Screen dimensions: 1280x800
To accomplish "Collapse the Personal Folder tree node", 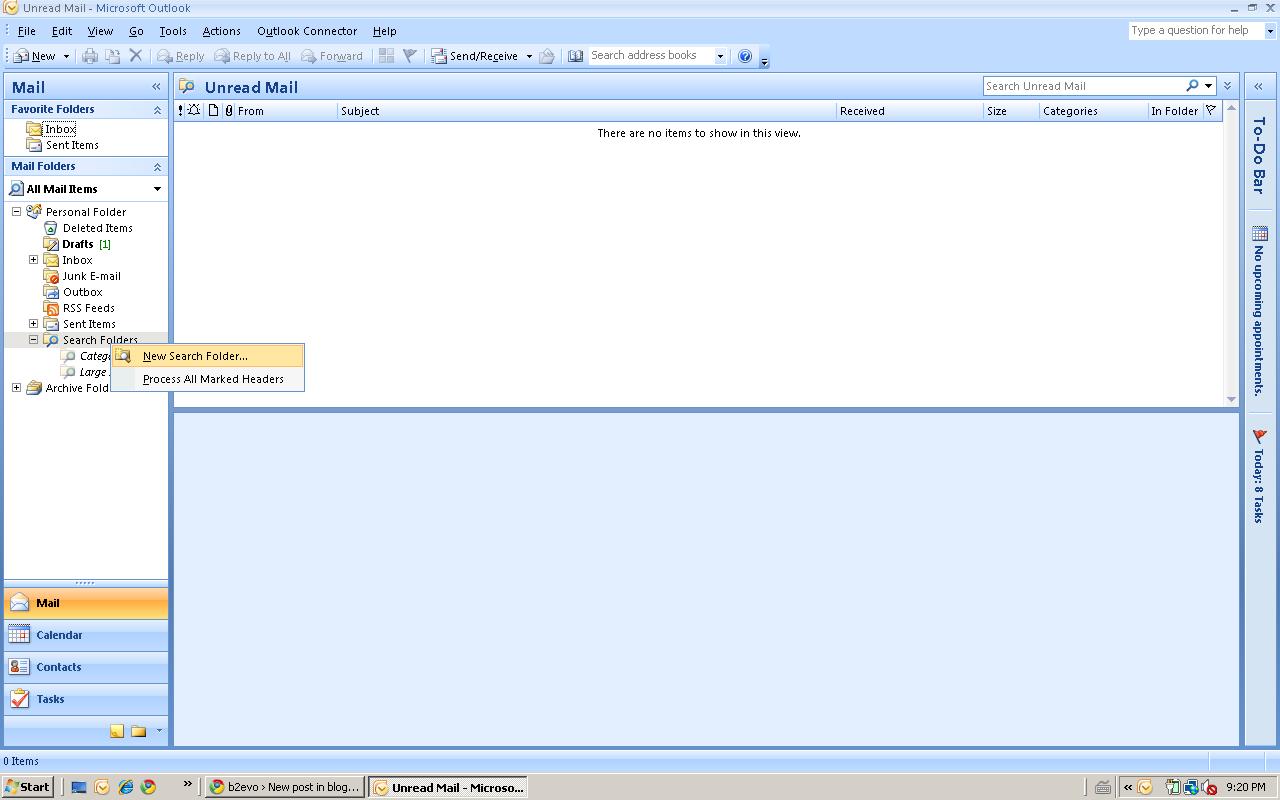I will click(16, 212).
